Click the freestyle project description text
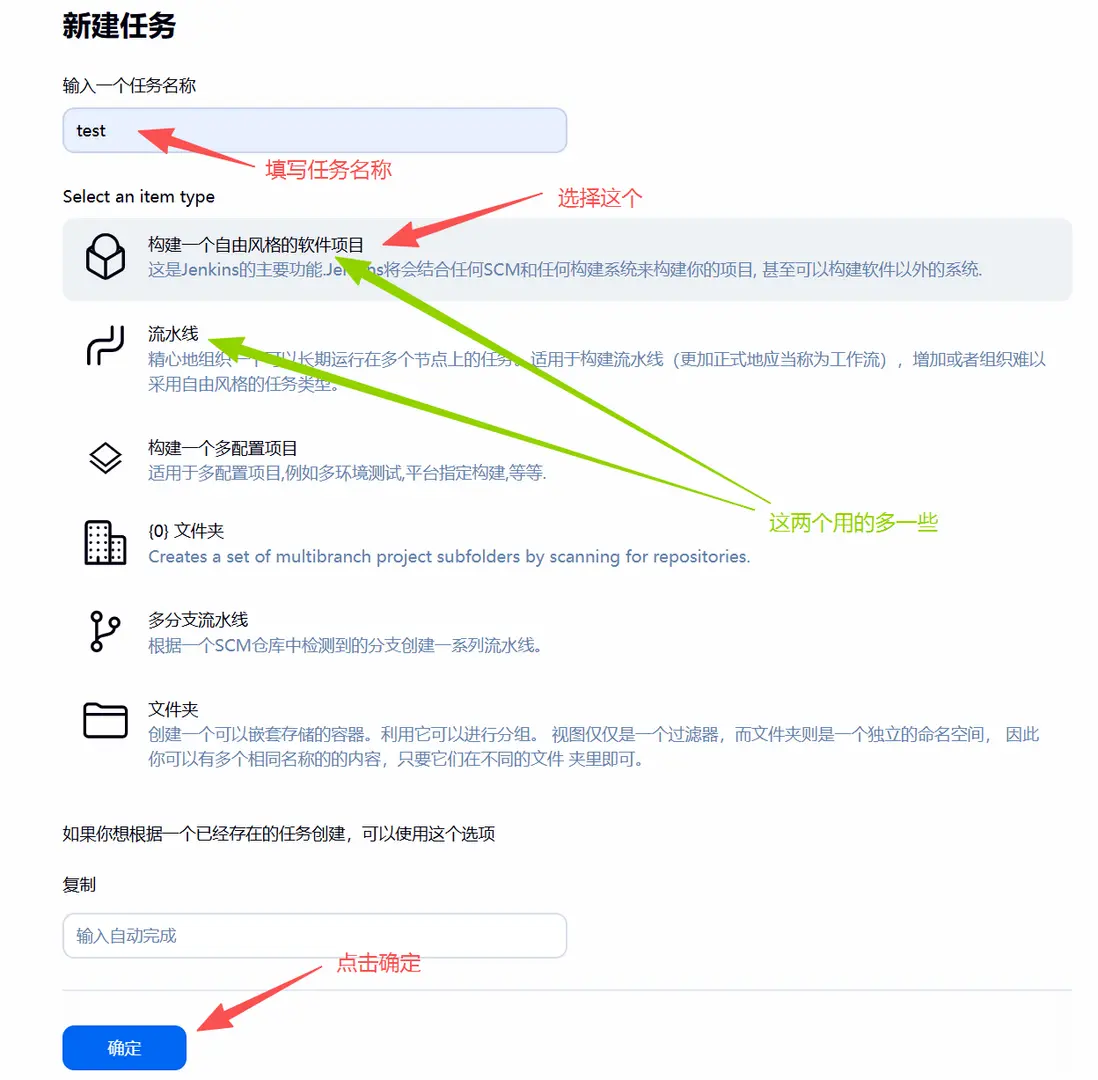 coord(564,270)
